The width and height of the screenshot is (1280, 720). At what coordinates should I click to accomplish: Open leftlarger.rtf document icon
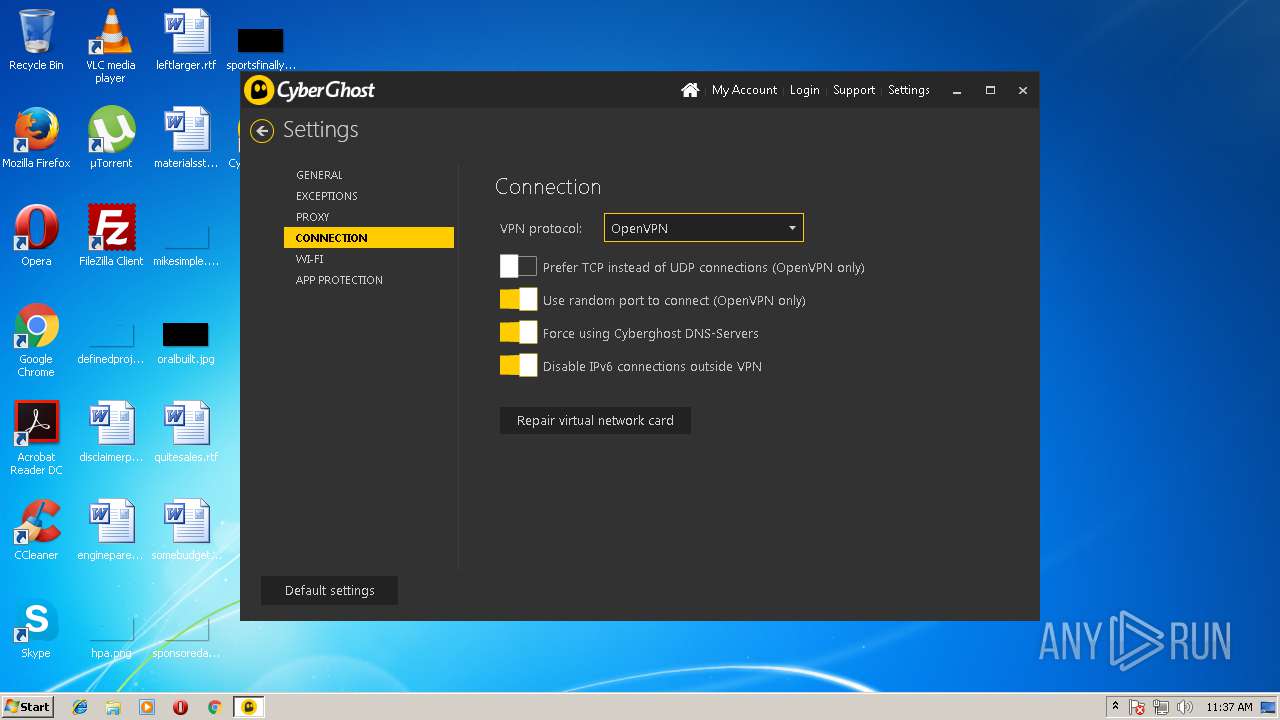click(x=186, y=40)
